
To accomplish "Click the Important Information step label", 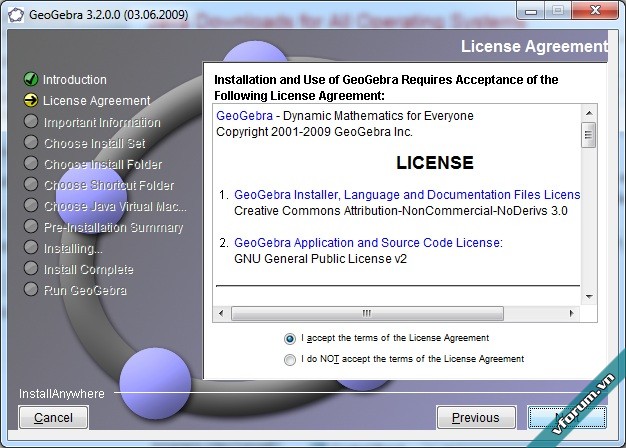I will point(102,122).
